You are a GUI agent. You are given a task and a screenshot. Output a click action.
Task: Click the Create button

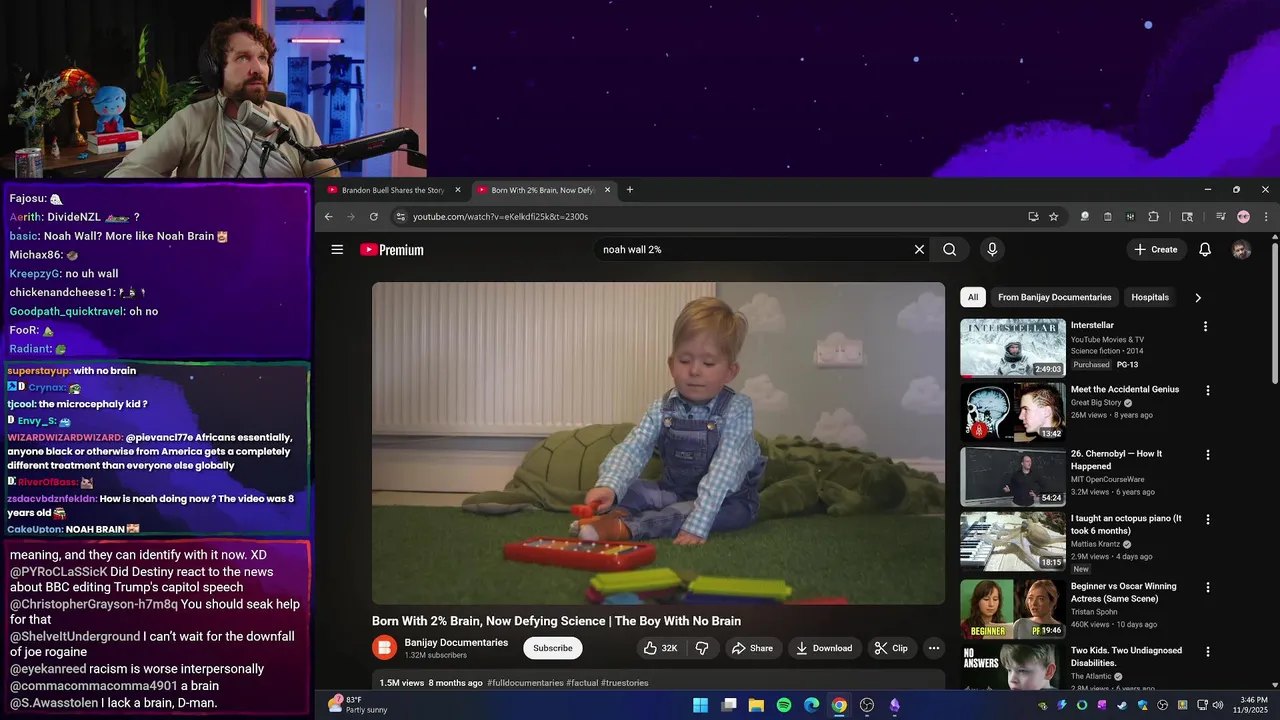[x=1156, y=250]
